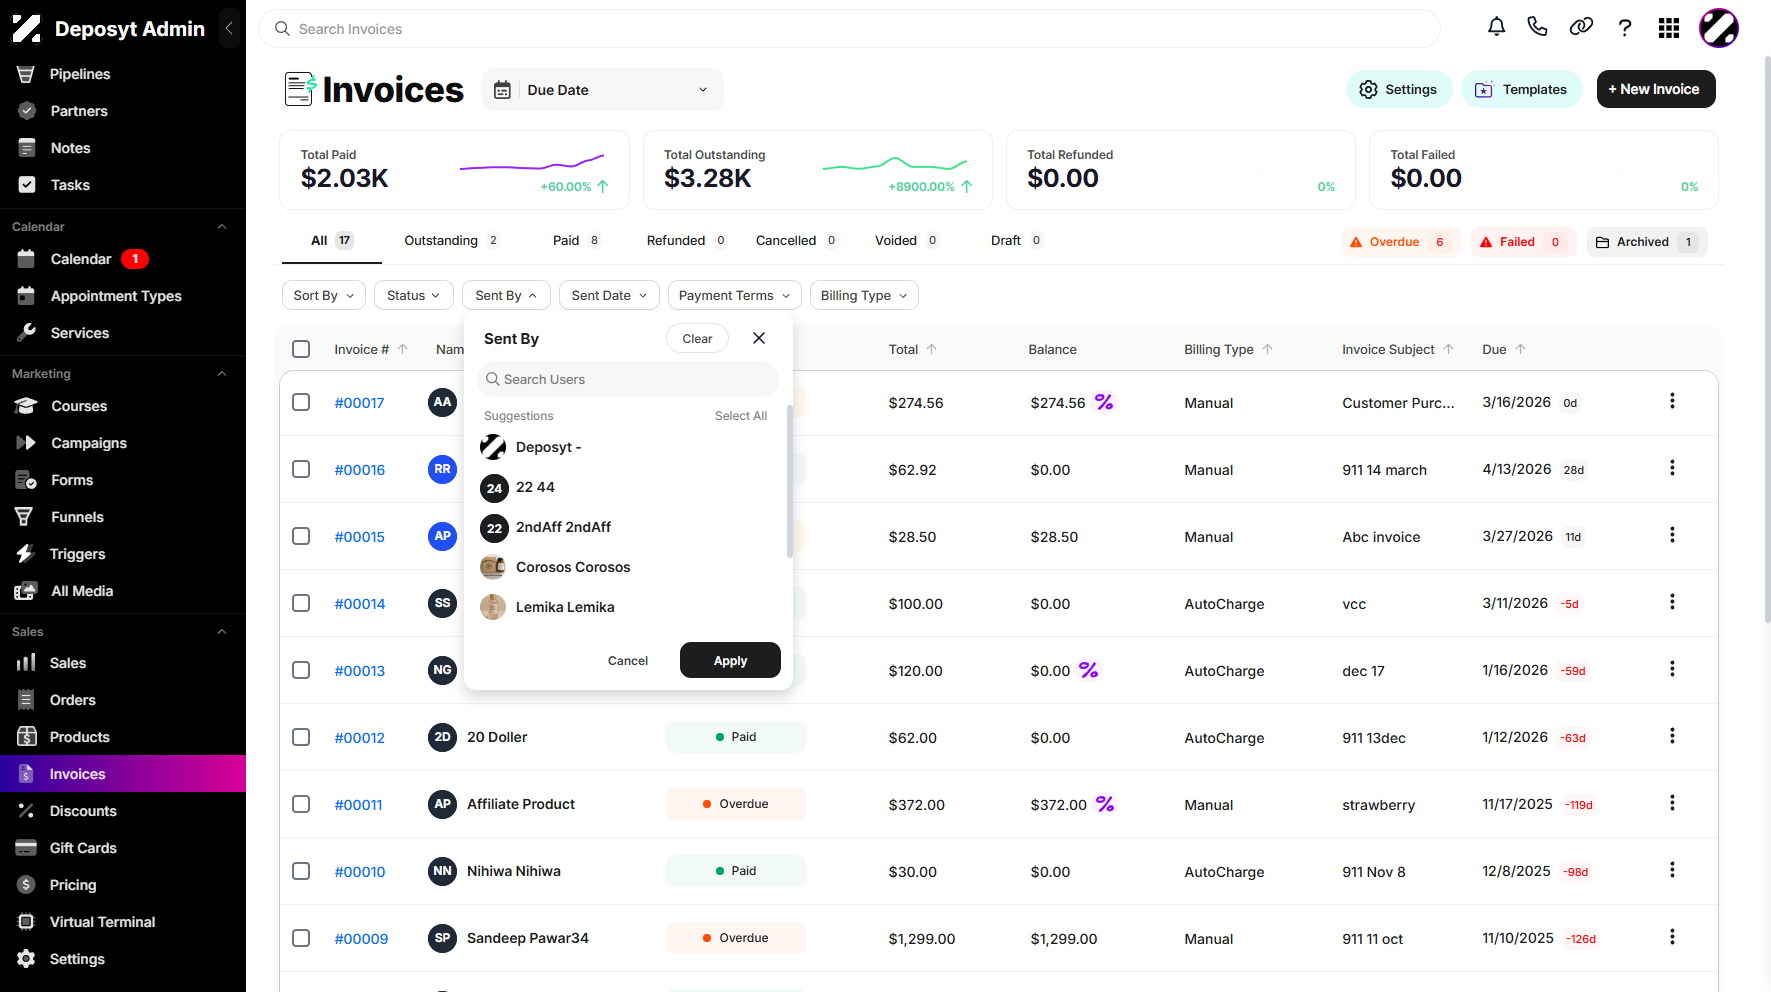Viewport: 1771px width, 992px height.
Task: Select invoice #00013 checkbox
Action: click(x=301, y=670)
